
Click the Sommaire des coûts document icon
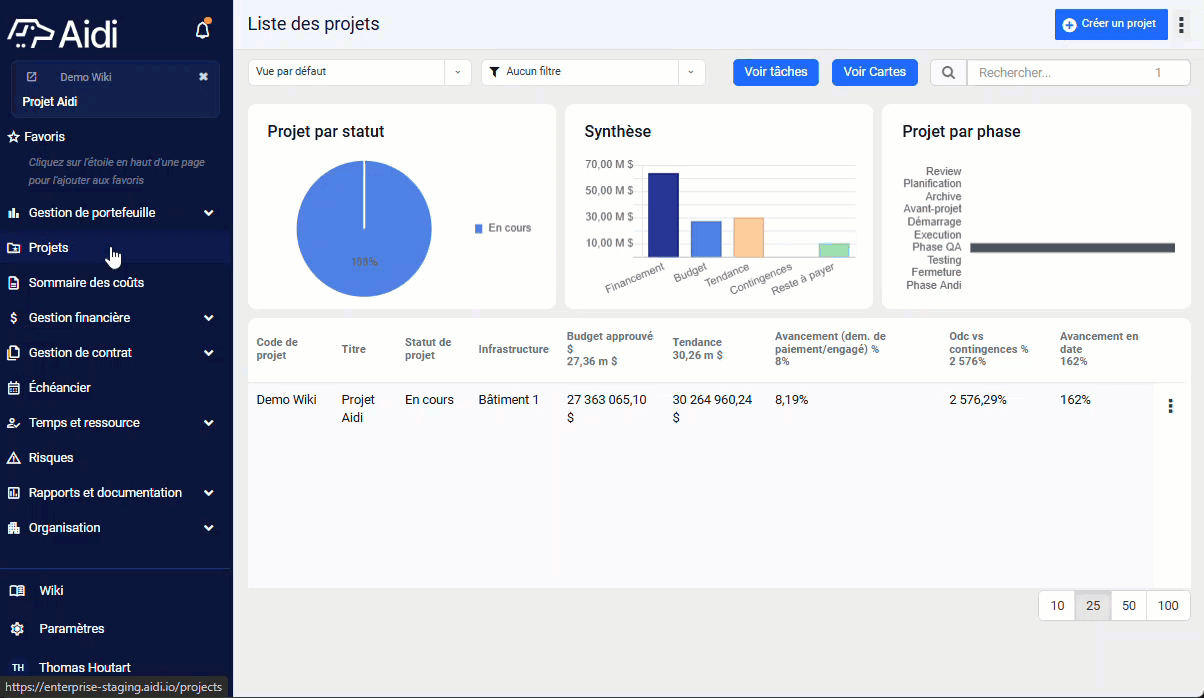pyautogui.click(x=14, y=283)
